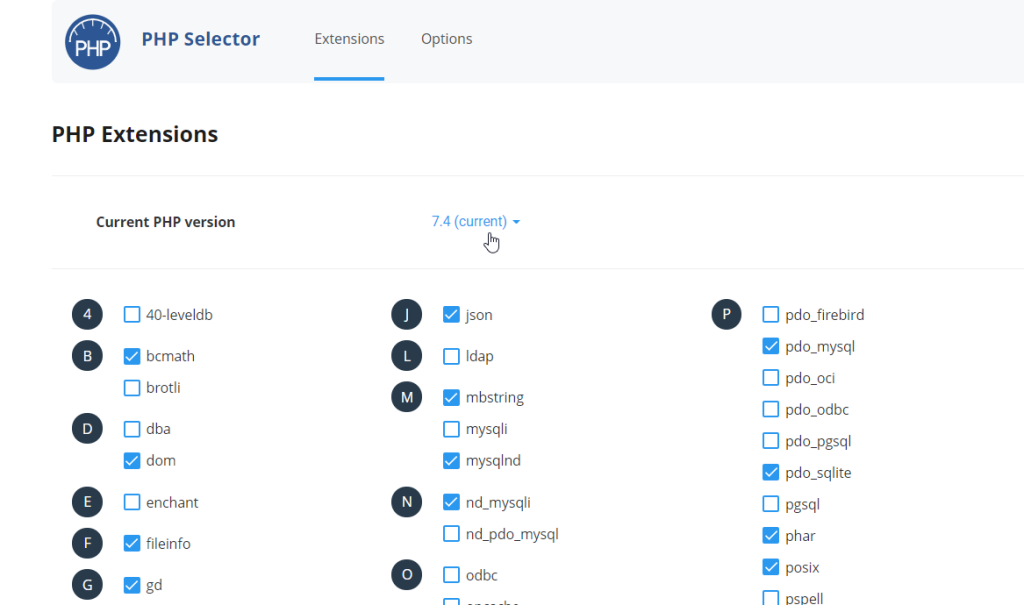
Task: Uncheck the nd_mysqli extension
Action: point(451,502)
